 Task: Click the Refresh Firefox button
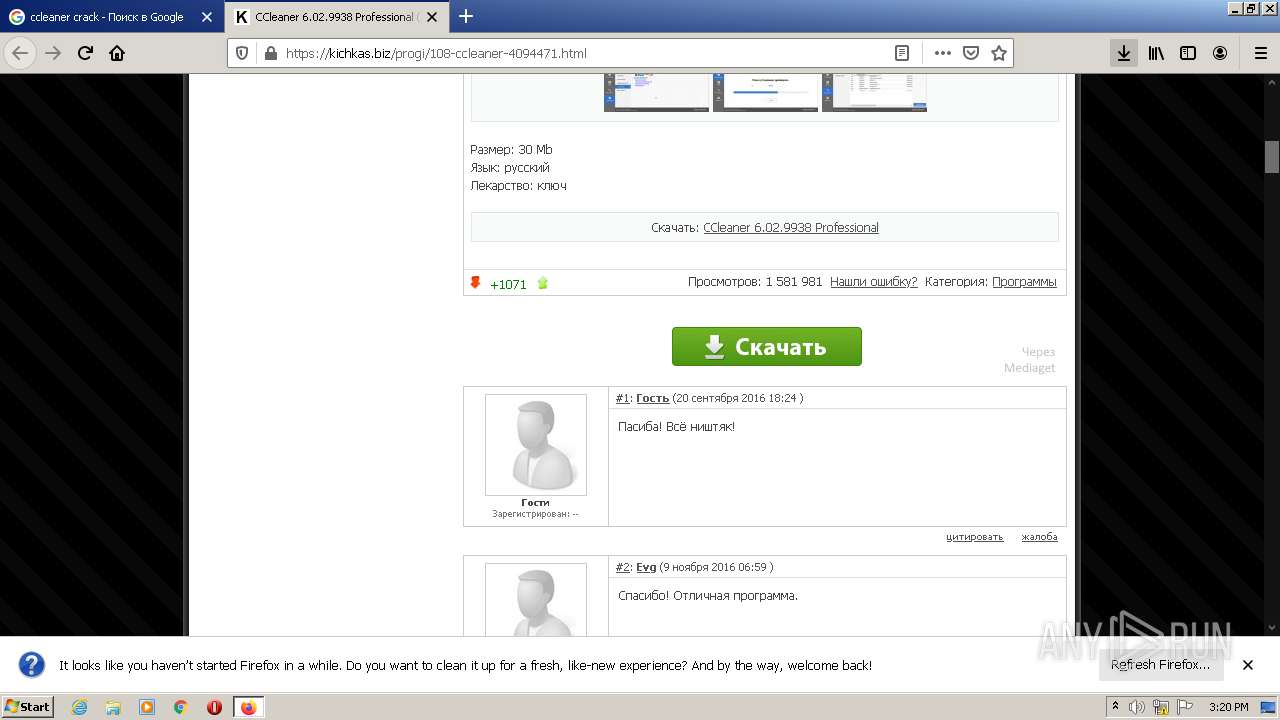tap(1160, 665)
